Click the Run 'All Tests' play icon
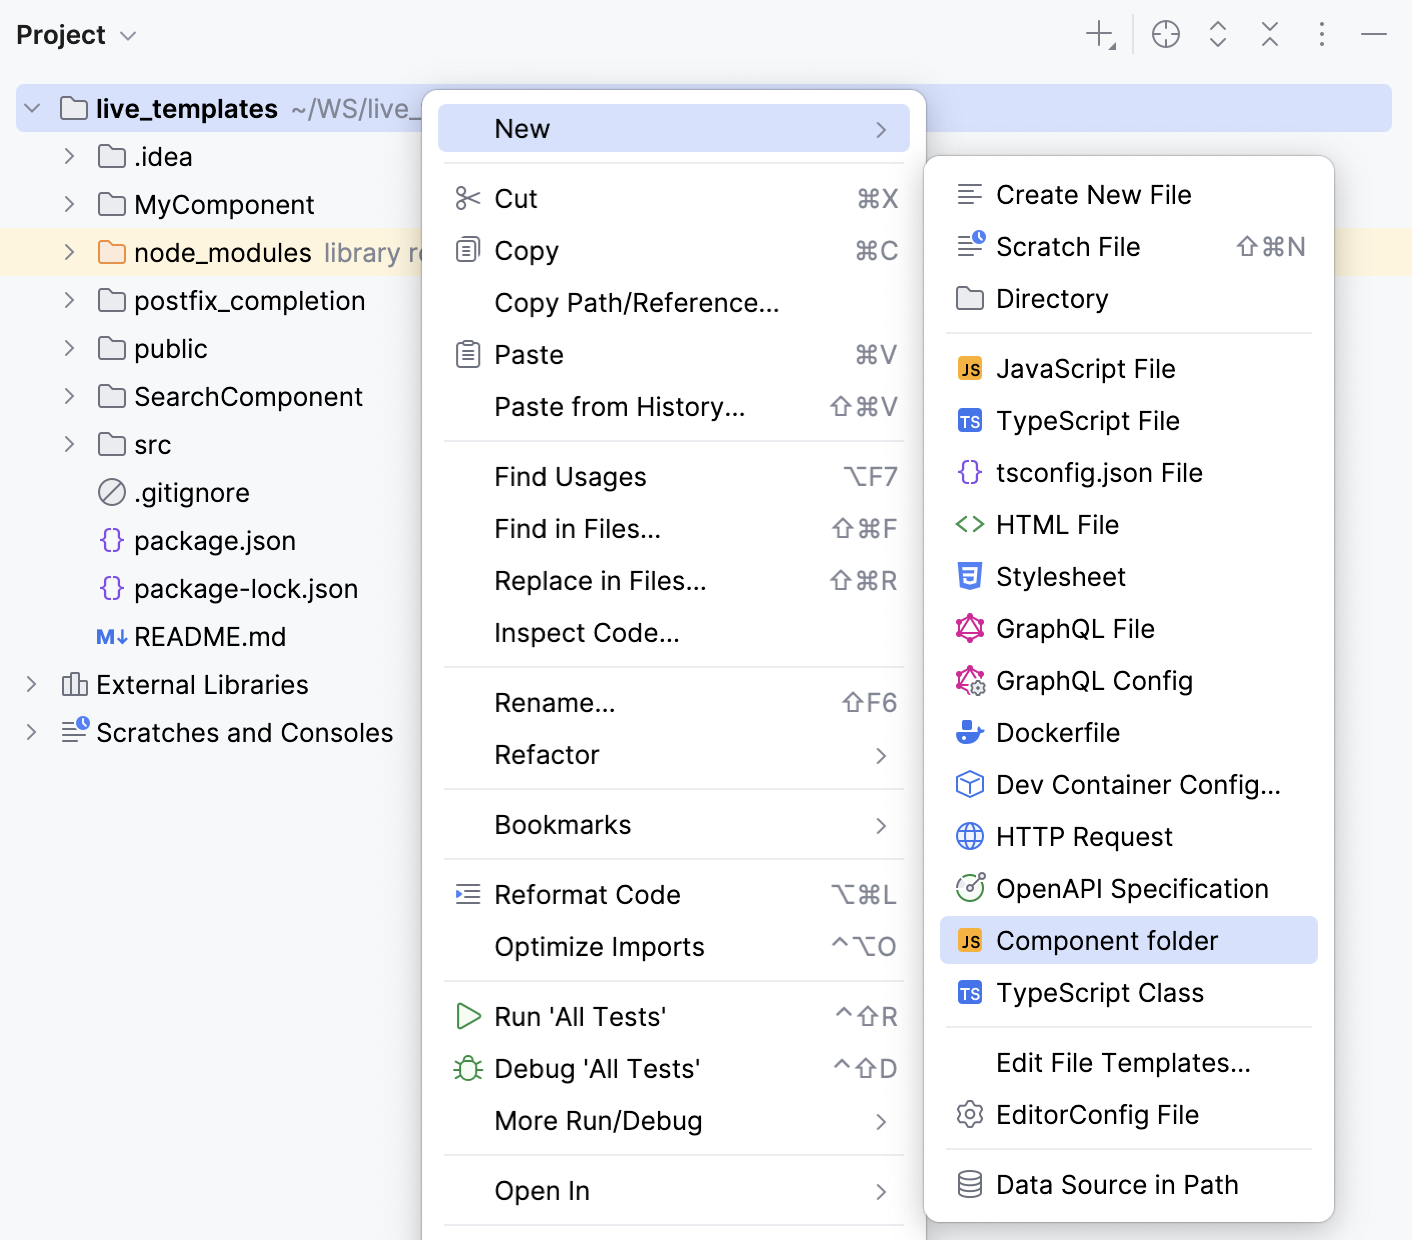 pyautogui.click(x=467, y=1016)
